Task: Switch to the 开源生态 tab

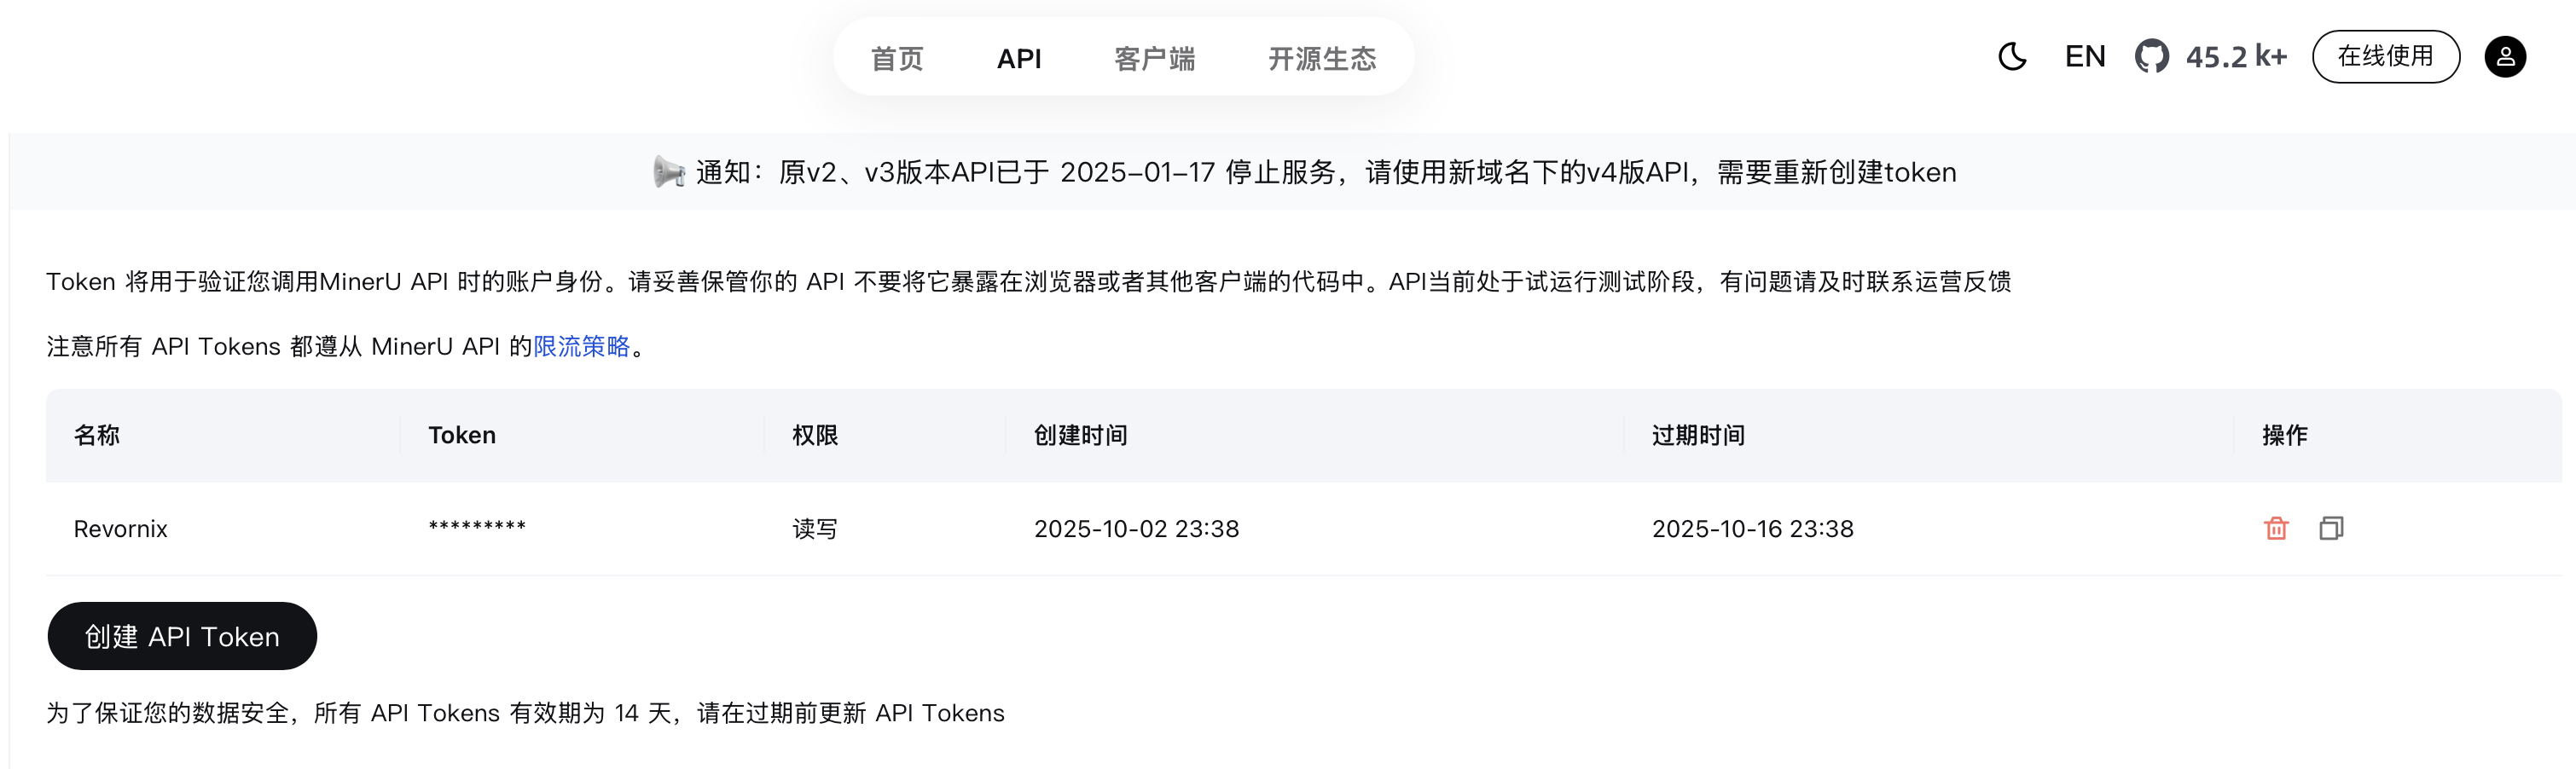Action: [x=1322, y=59]
